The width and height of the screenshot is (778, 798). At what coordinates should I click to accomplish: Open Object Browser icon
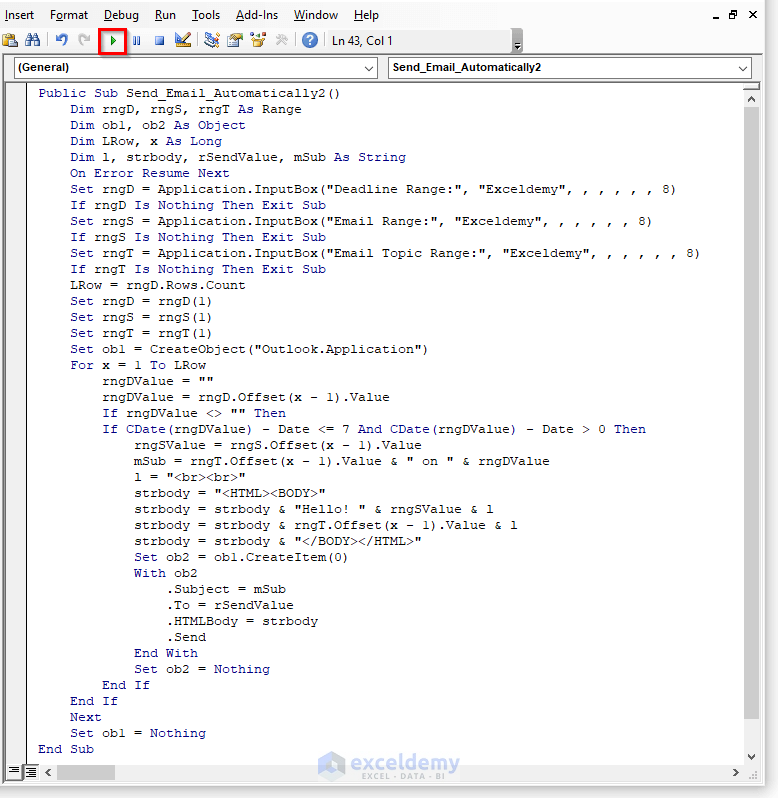[258, 40]
